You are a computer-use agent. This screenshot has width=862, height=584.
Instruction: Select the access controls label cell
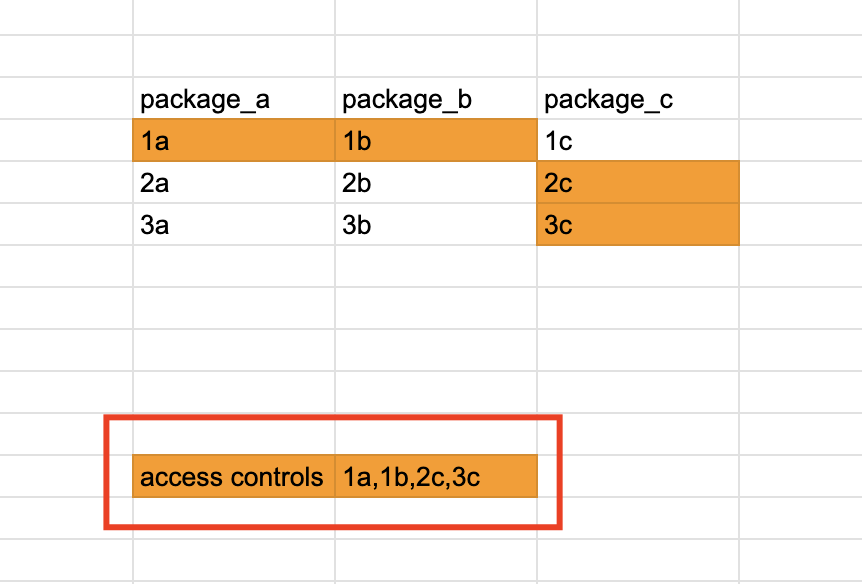tap(234, 476)
